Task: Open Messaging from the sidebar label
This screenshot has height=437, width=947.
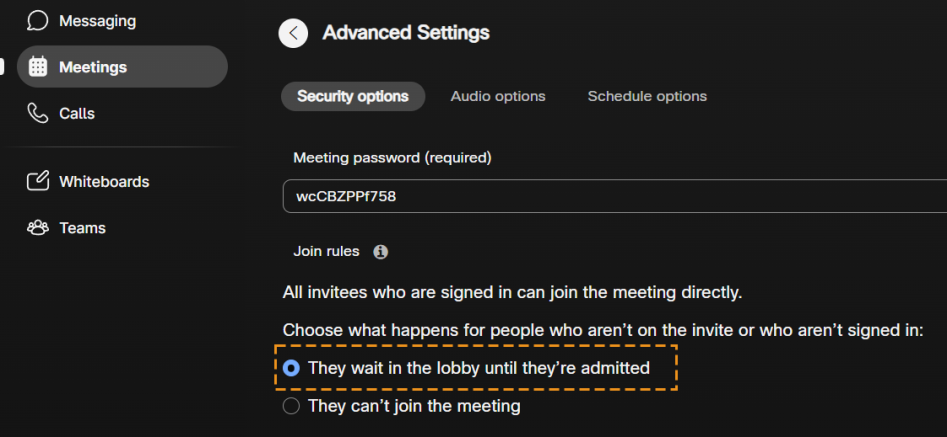Action: point(97,20)
